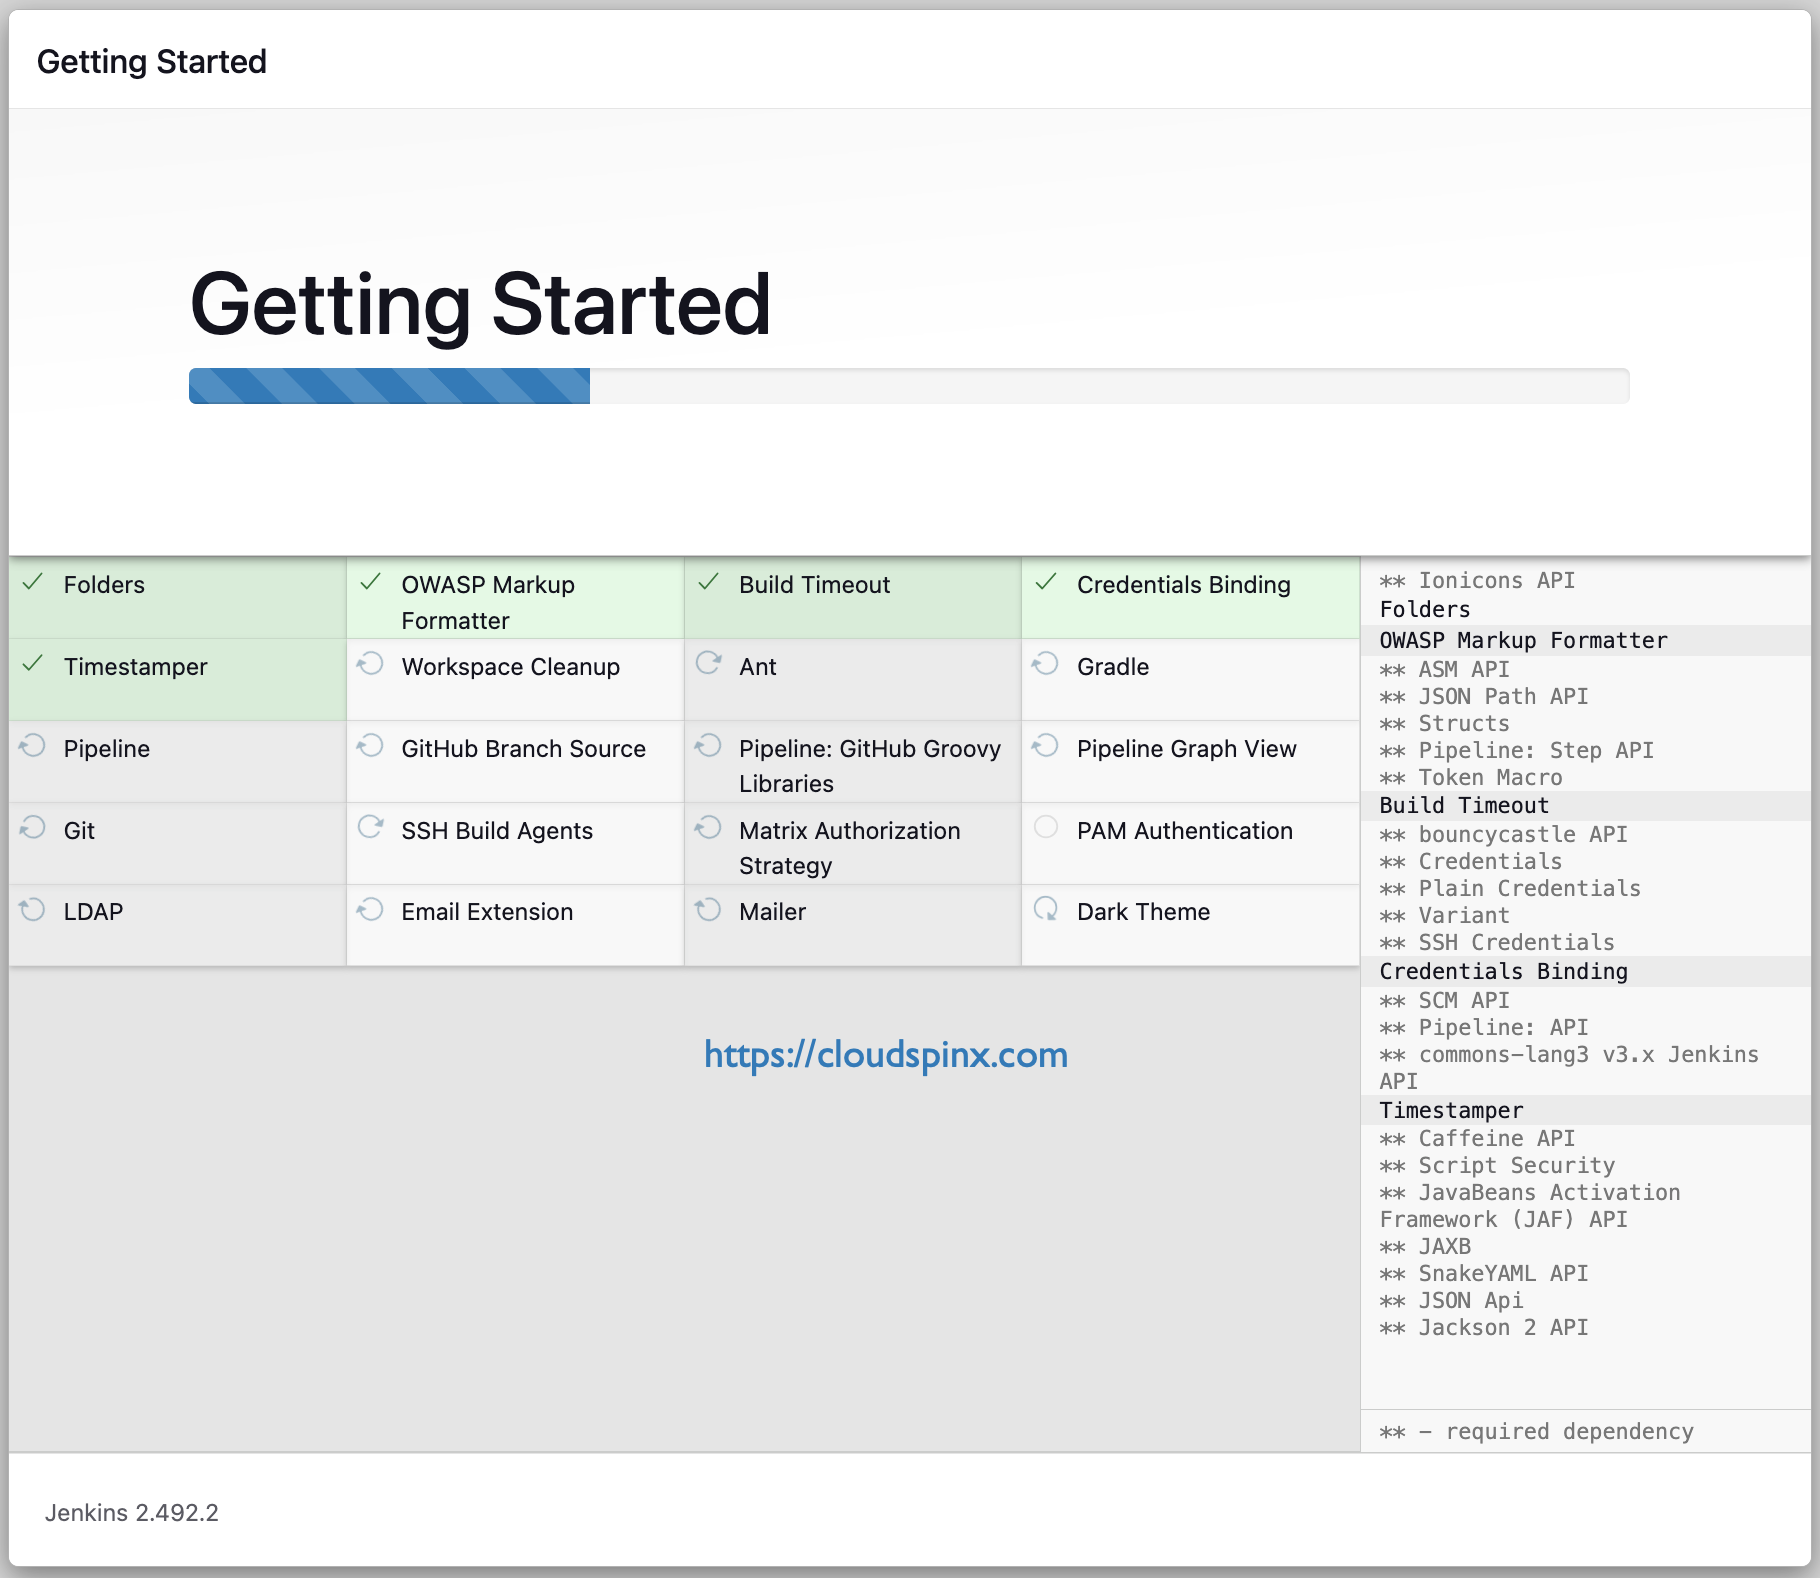This screenshot has height=1578, width=1820.
Task: Click the installation progress bar
Action: pyautogui.click(x=908, y=385)
